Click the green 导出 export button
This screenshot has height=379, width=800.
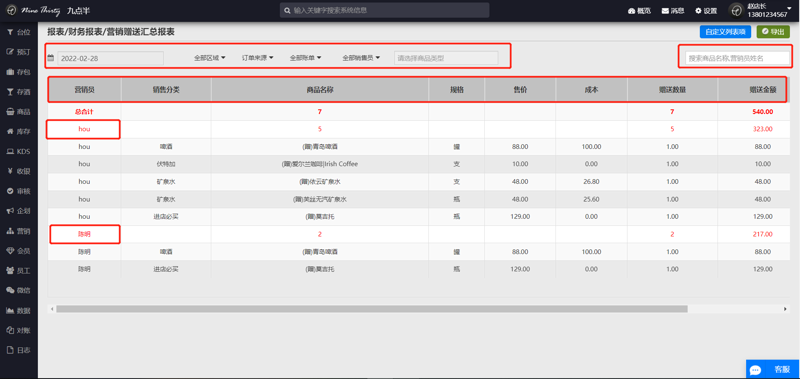pyautogui.click(x=773, y=32)
